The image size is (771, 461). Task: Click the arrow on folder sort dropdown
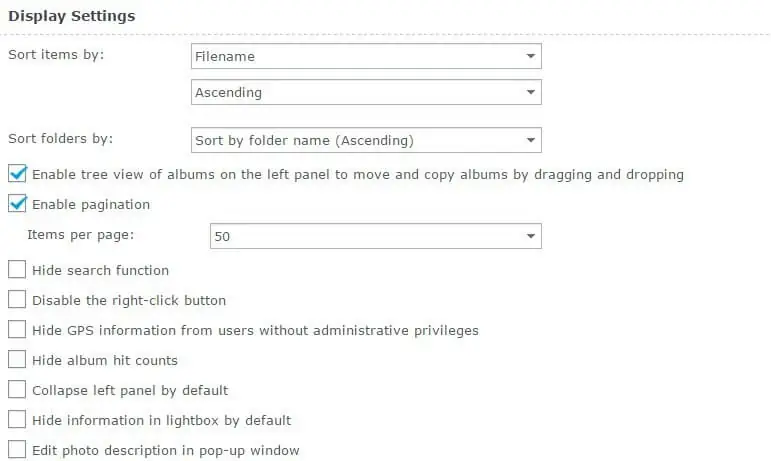(530, 140)
